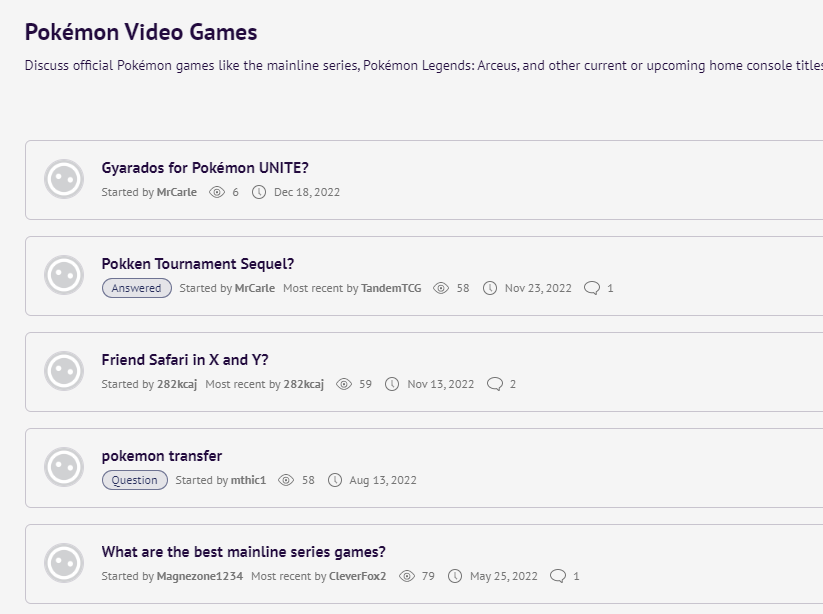Click reply bubble icon in Pokken Tournament row
This screenshot has height=614, width=823.
pyautogui.click(x=592, y=289)
